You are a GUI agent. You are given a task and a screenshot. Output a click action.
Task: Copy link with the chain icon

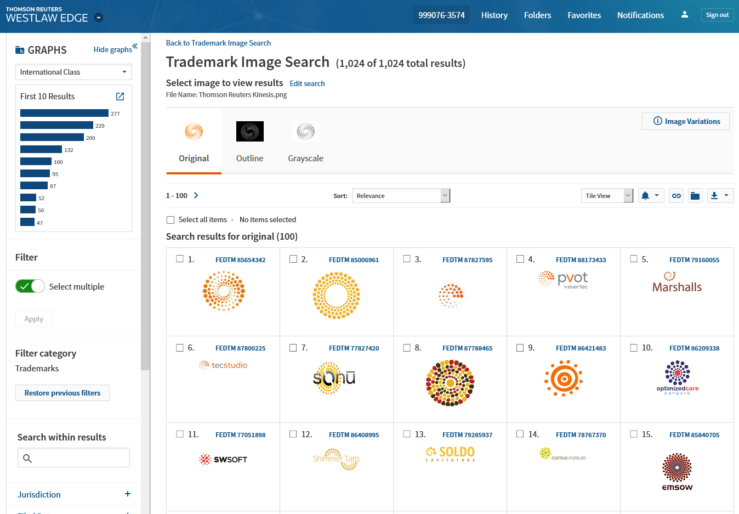[676, 196]
